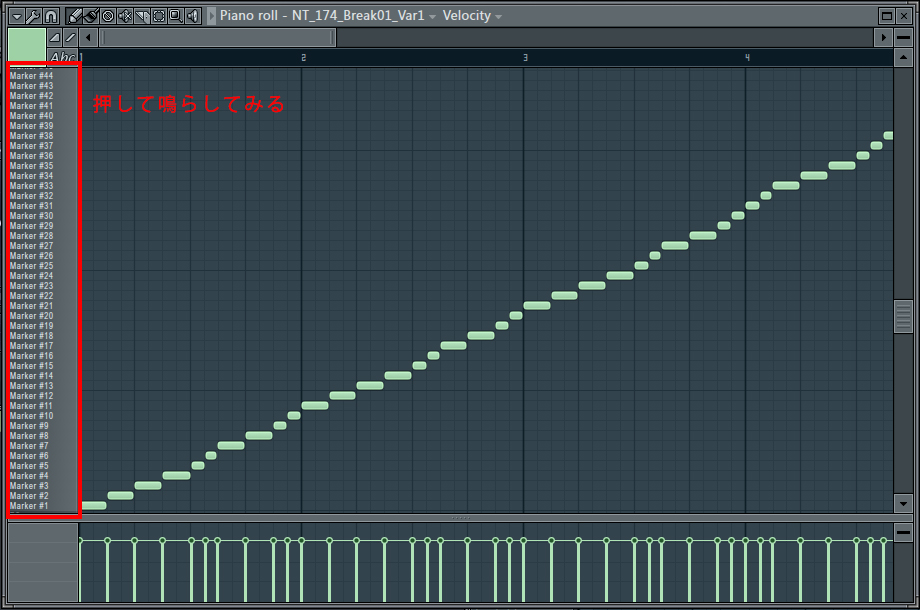Select the note on Marker #11 row
The image size is (920, 610).
315,405
